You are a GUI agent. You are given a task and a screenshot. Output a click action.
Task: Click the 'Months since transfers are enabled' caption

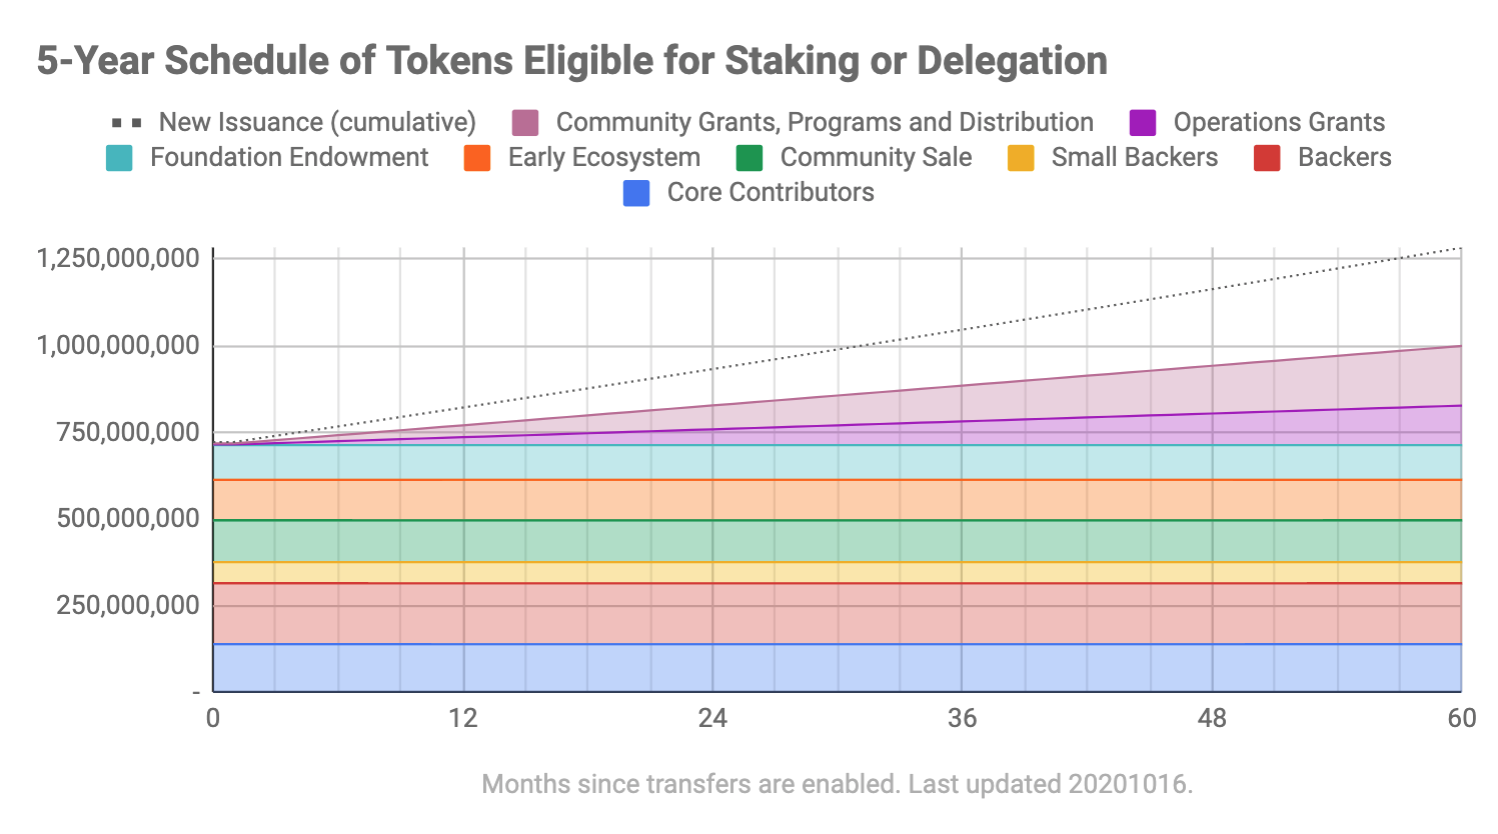click(837, 784)
